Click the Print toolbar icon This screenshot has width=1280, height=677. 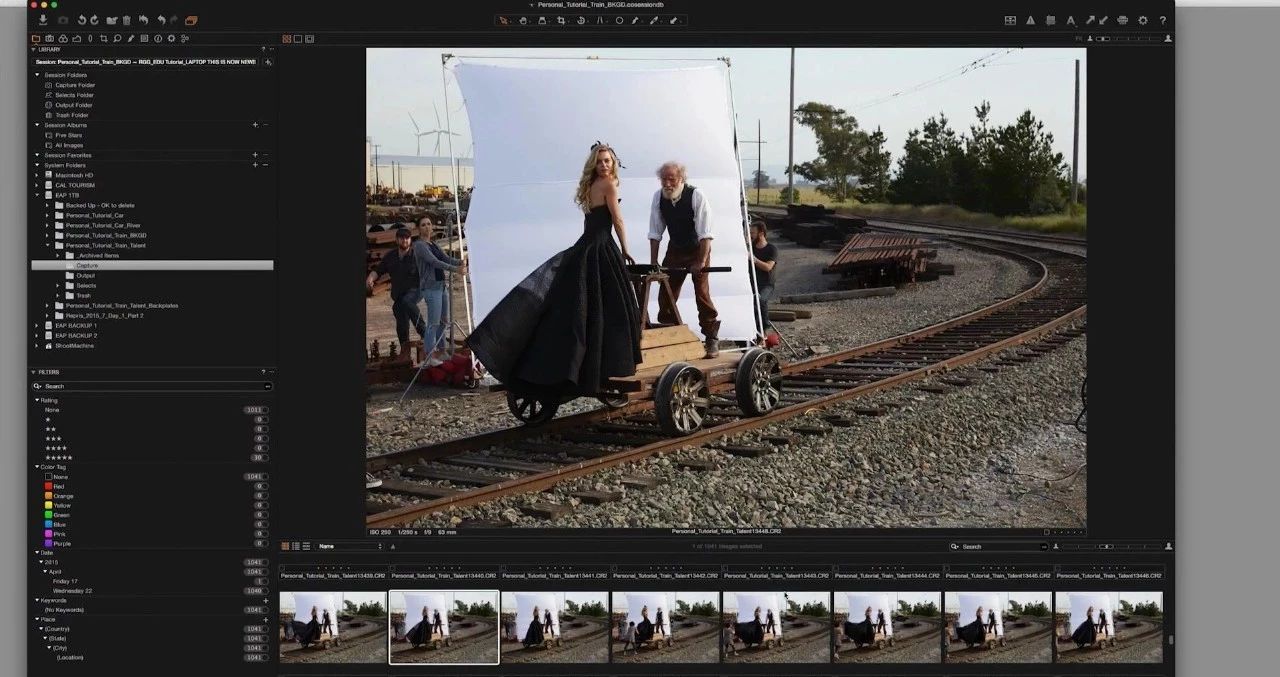[x=1122, y=20]
